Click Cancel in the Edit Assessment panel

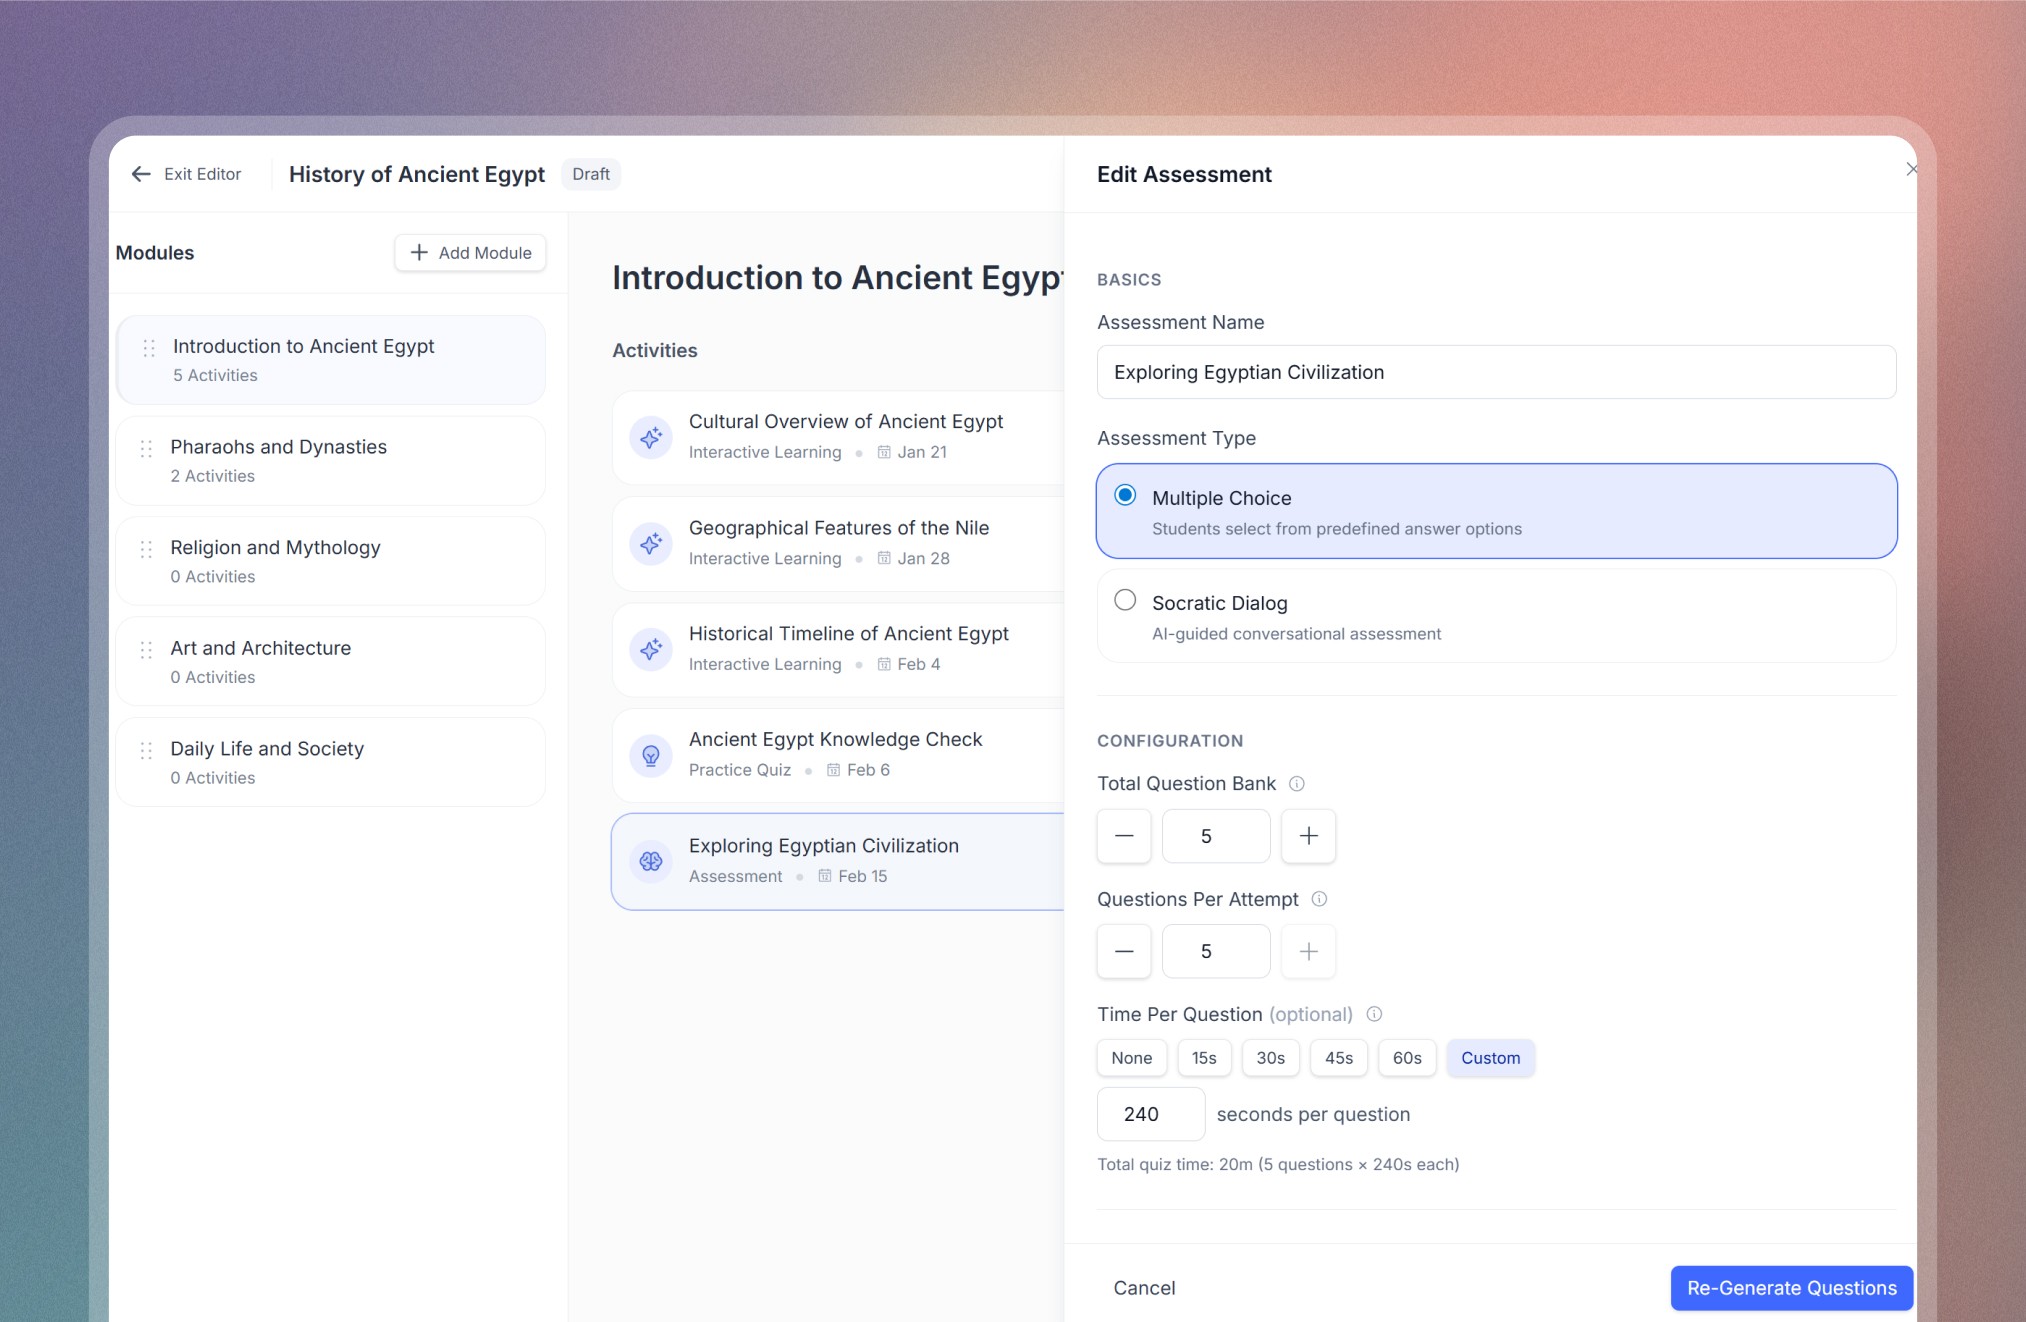click(1144, 1288)
